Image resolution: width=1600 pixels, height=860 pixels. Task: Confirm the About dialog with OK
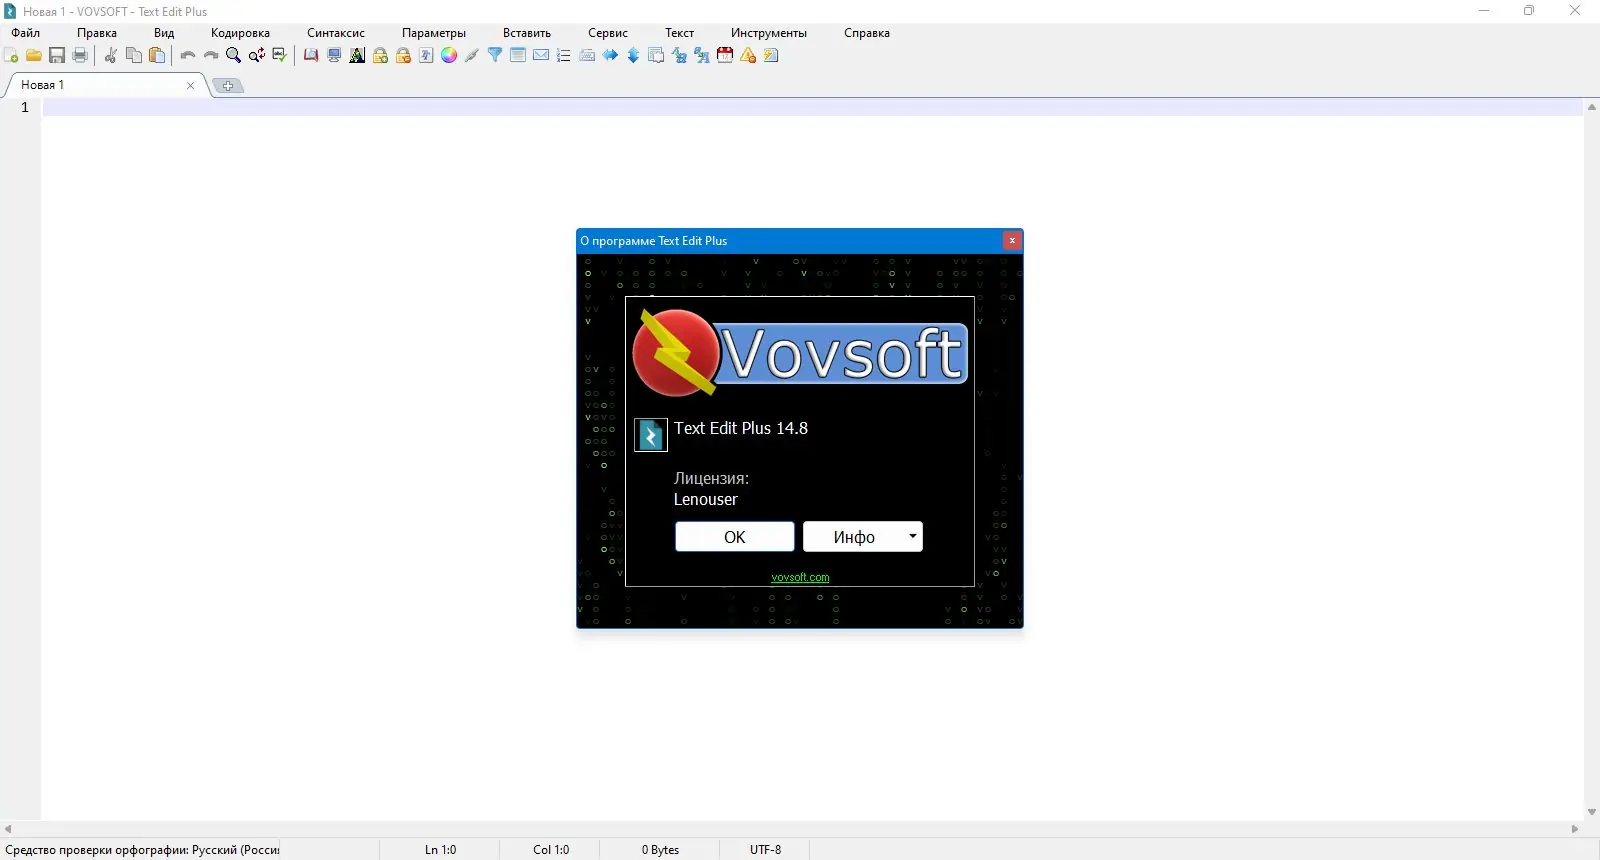point(735,537)
